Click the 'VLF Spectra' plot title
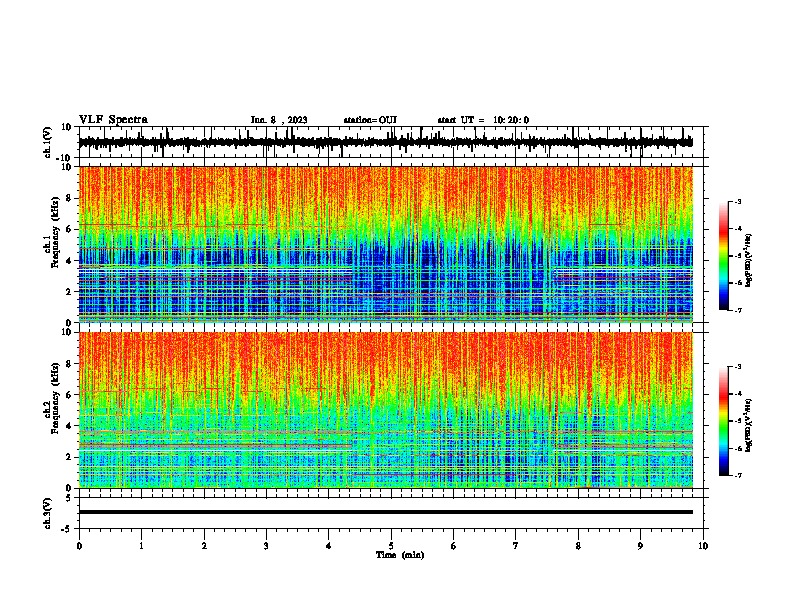This screenshot has height=612, width=792. click(x=113, y=120)
